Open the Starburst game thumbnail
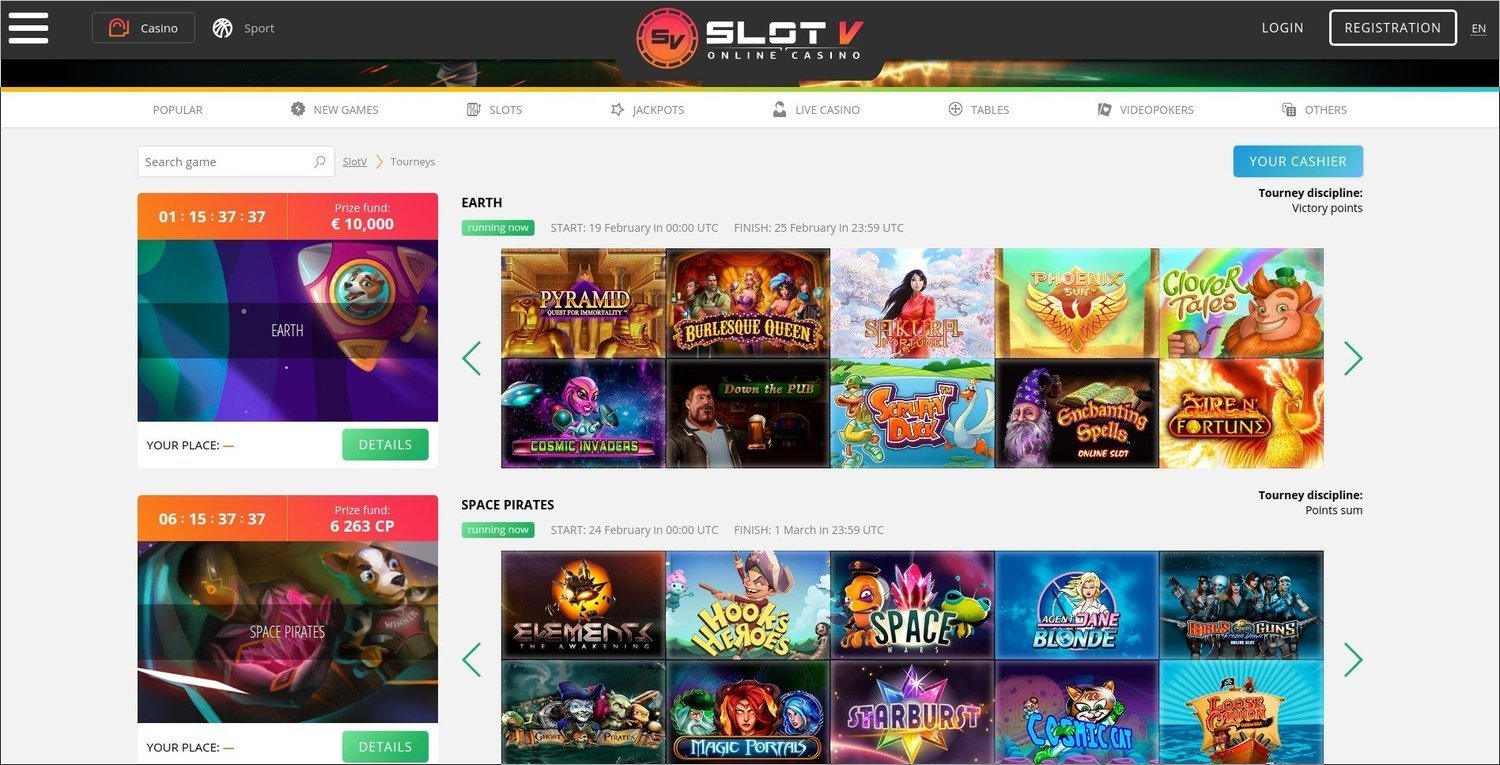The height and width of the screenshot is (765, 1500). [x=912, y=713]
